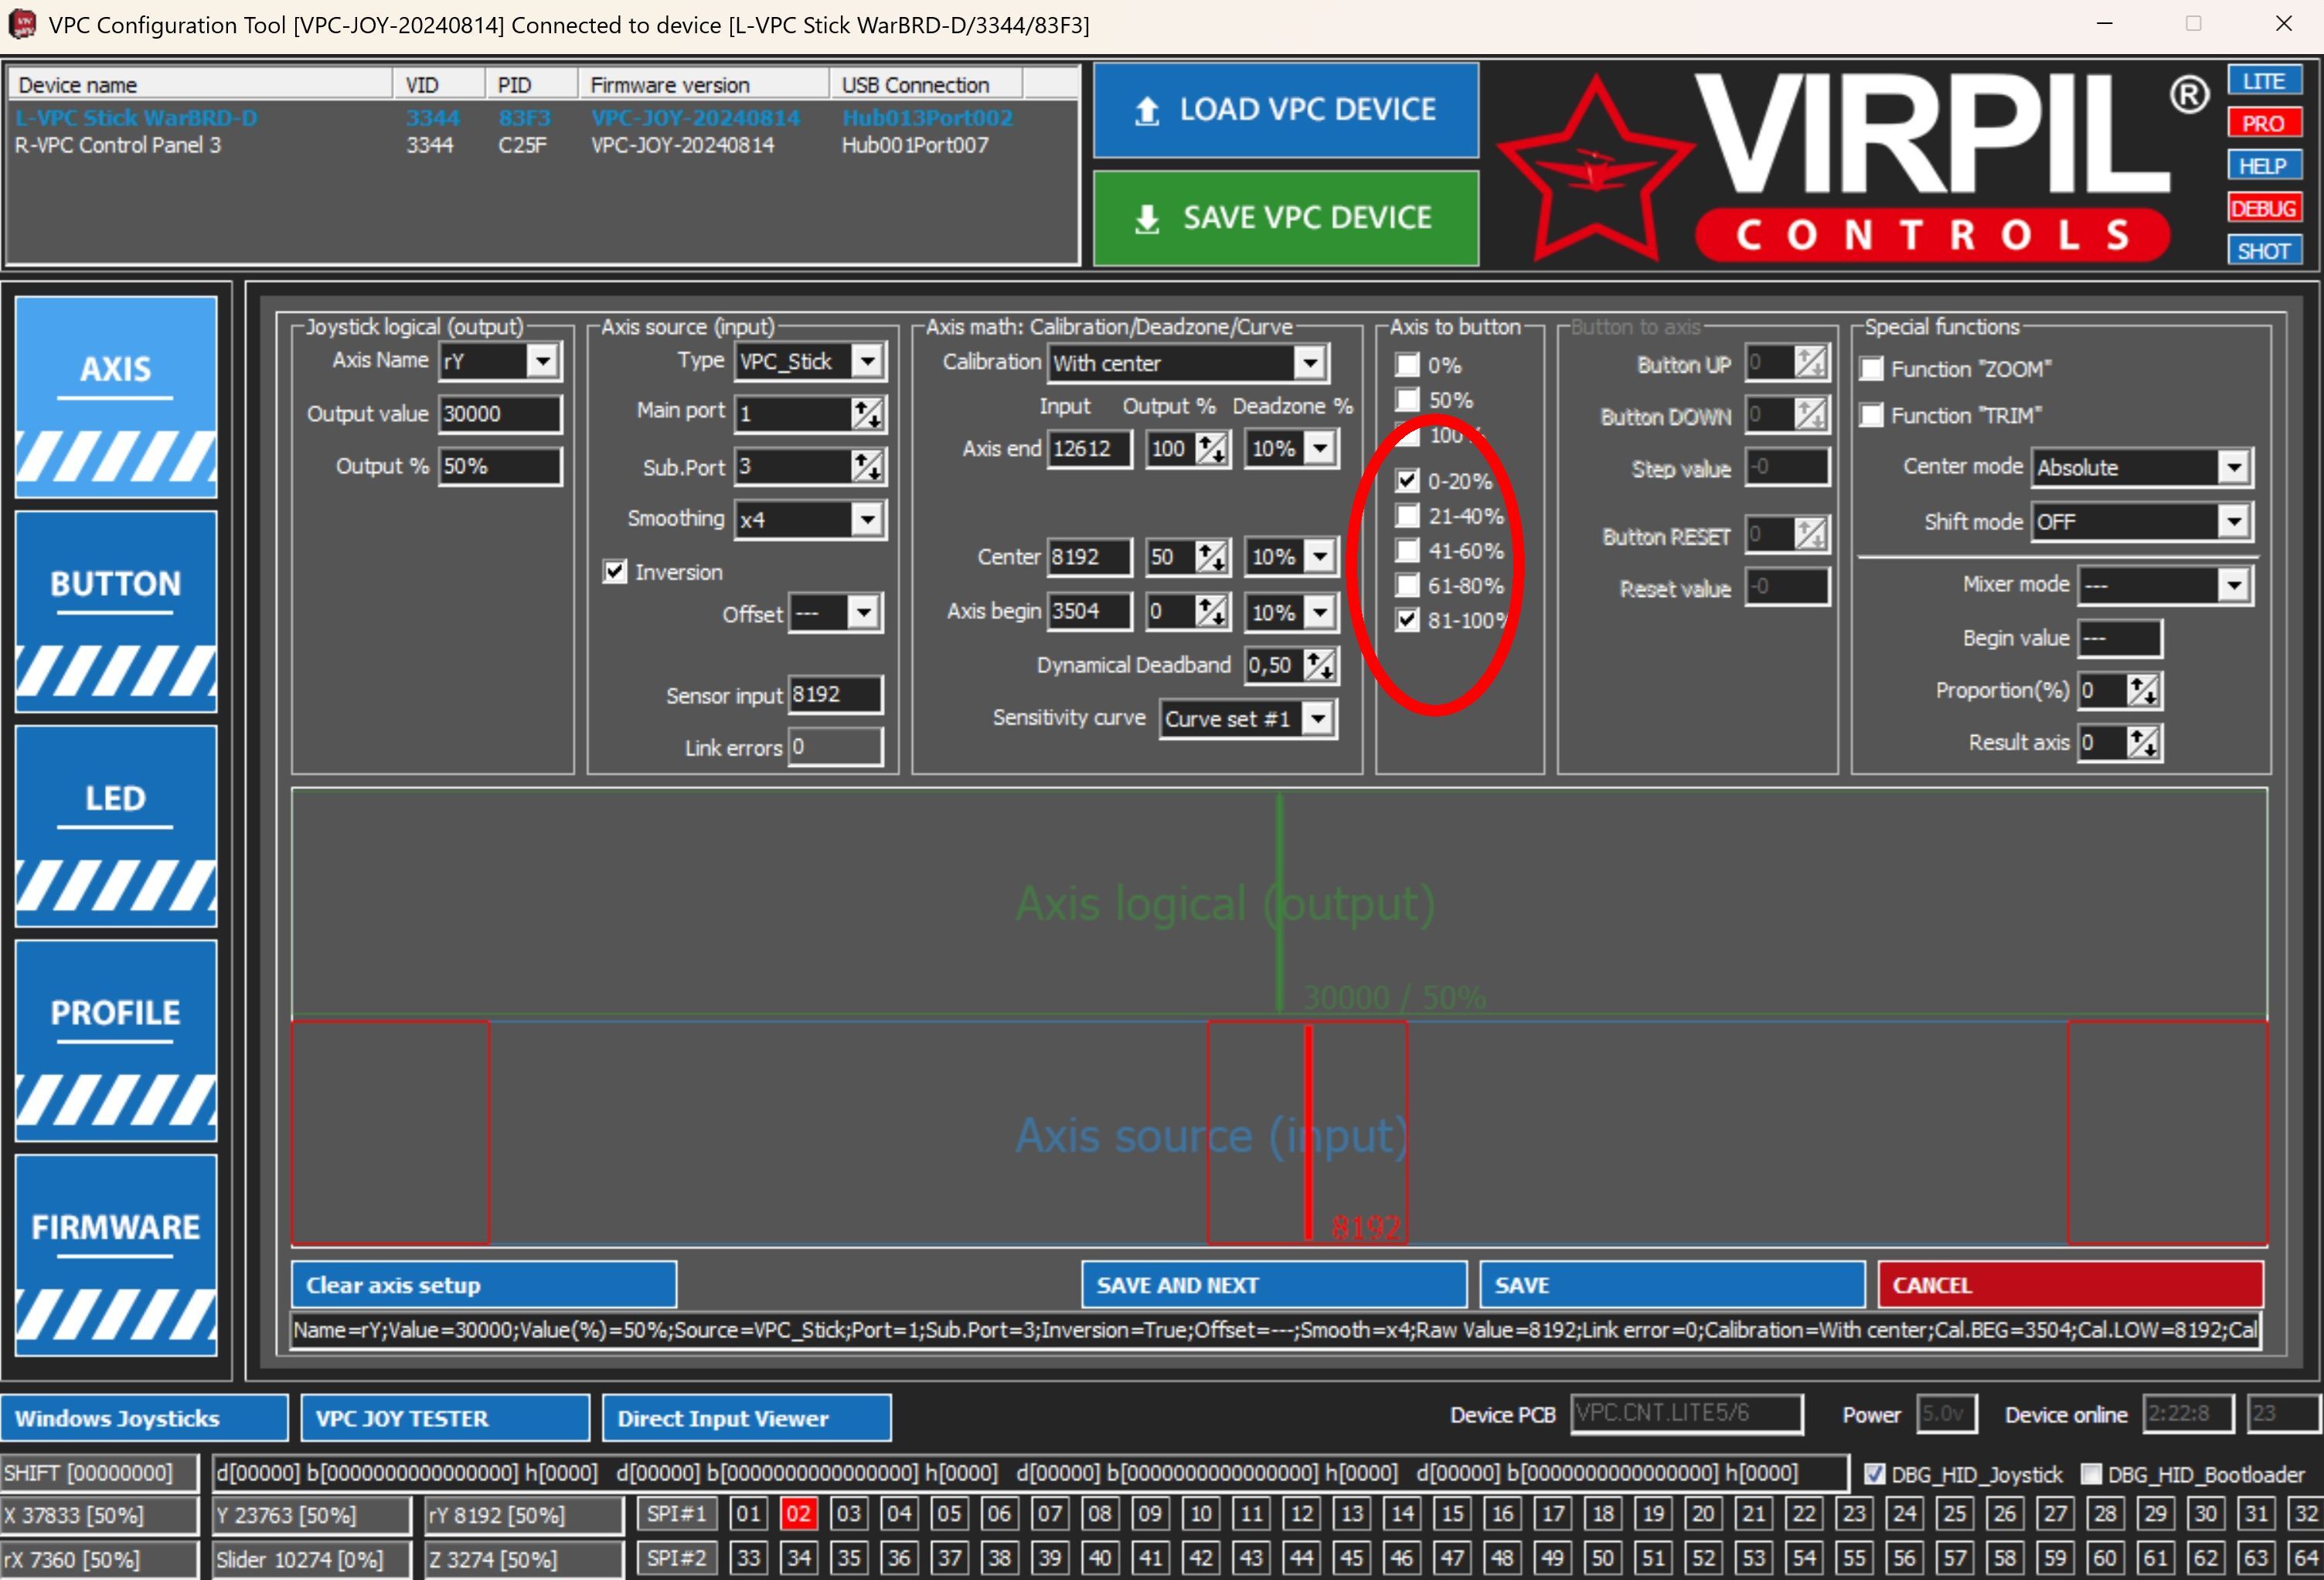The width and height of the screenshot is (2324, 1580).
Task: Adjust the Center Output % spinner
Action: 1213,557
